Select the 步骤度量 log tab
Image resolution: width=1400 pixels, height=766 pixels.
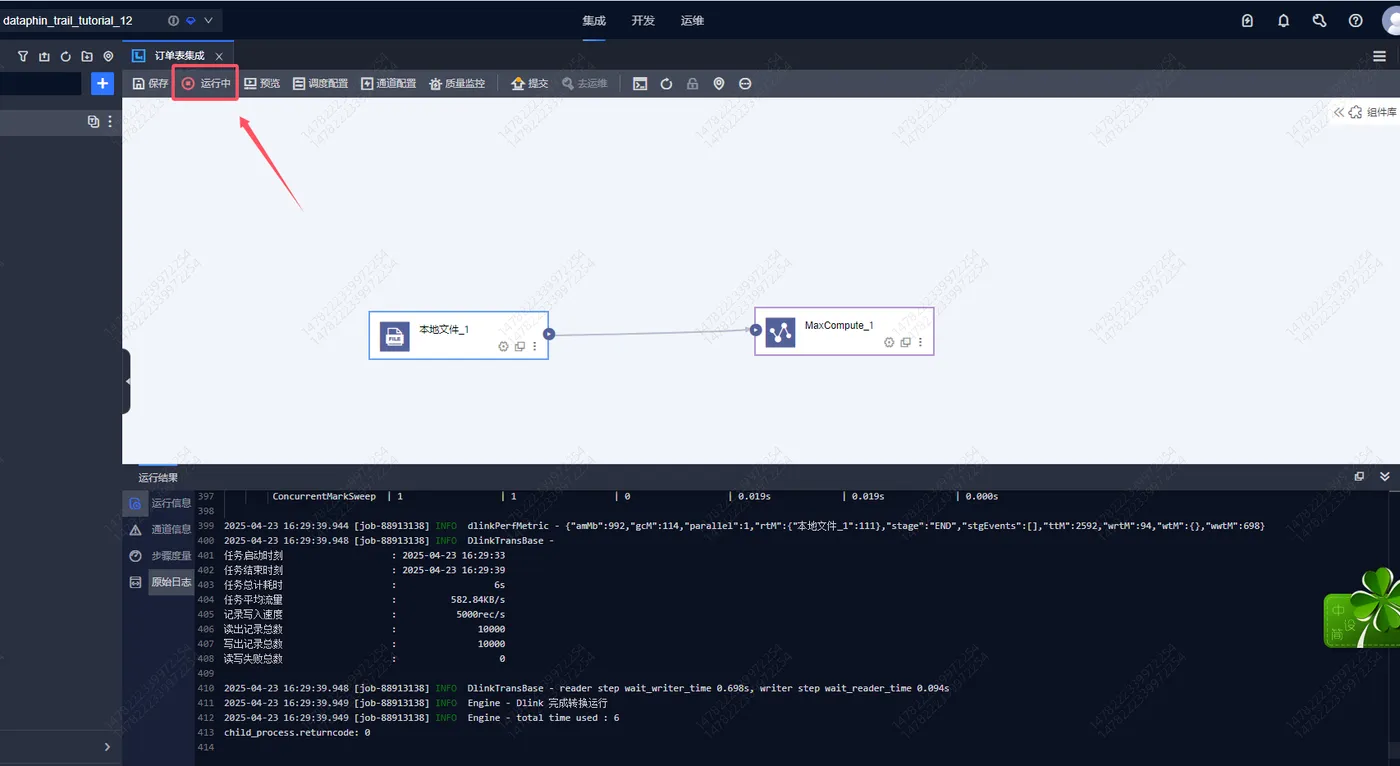[x=160, y=556]
